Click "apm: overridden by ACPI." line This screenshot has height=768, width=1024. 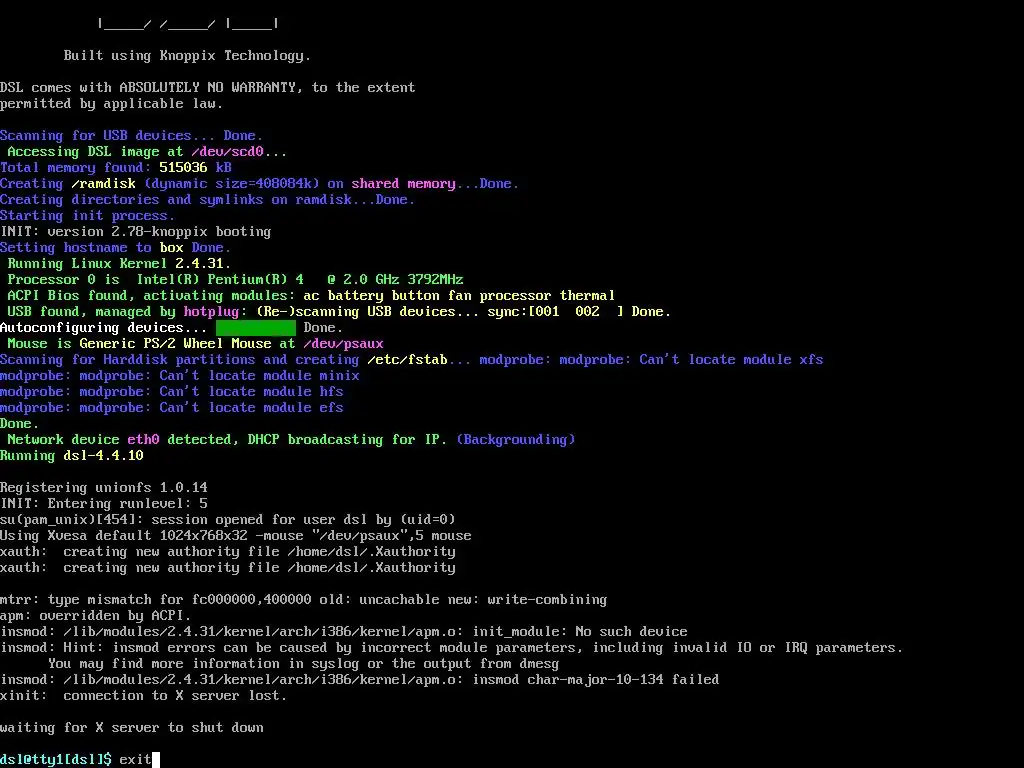point(95,616)
